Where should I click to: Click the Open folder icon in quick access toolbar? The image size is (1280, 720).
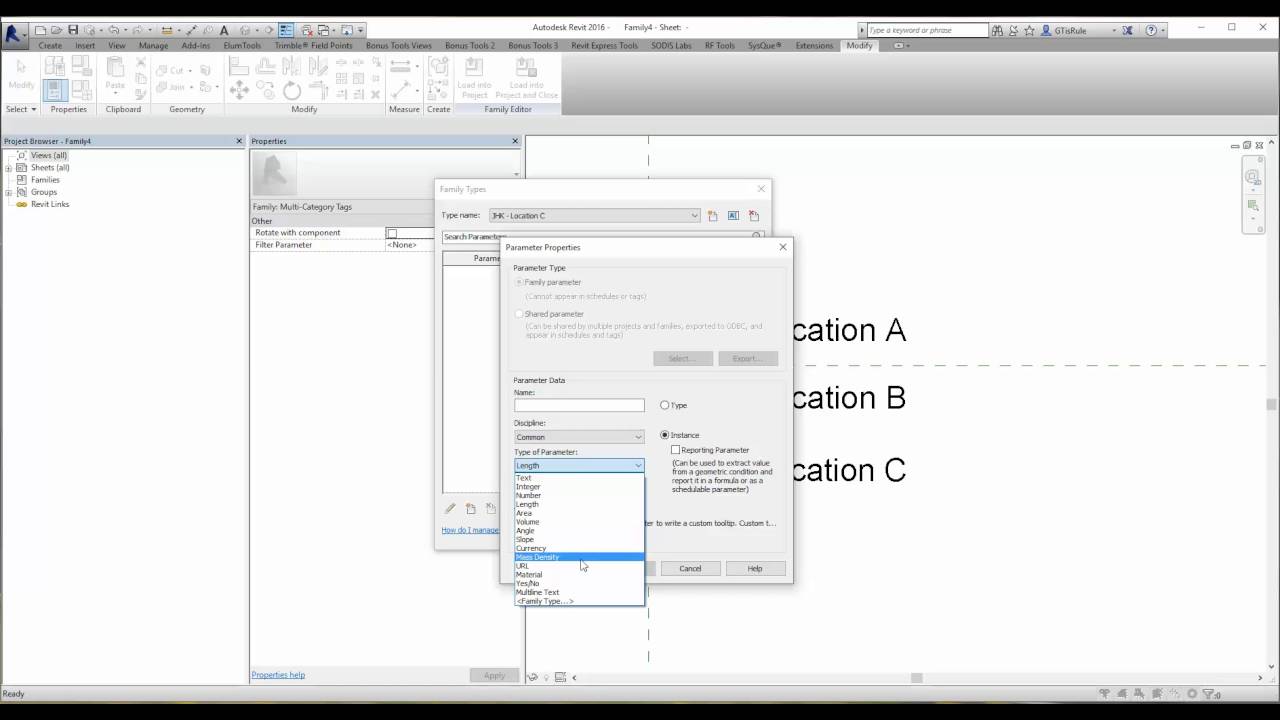(57, 30)
